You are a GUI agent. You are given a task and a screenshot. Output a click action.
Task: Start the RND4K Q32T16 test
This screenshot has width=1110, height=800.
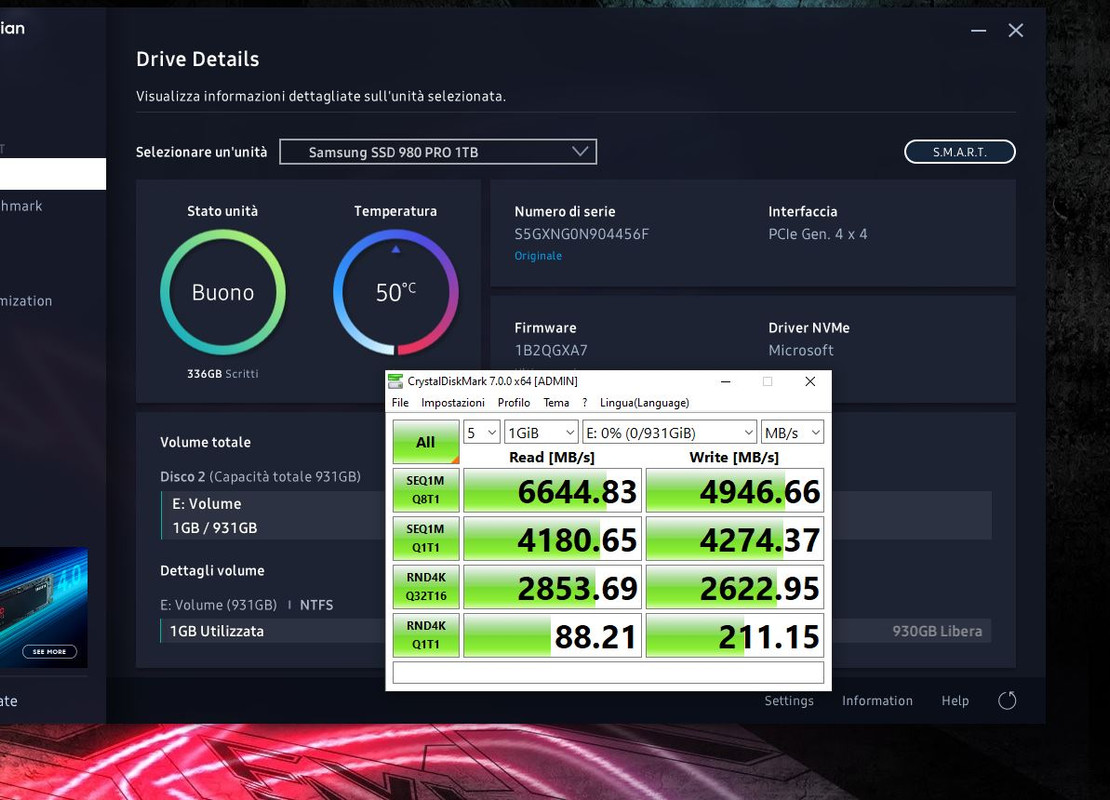coord(425,586)
